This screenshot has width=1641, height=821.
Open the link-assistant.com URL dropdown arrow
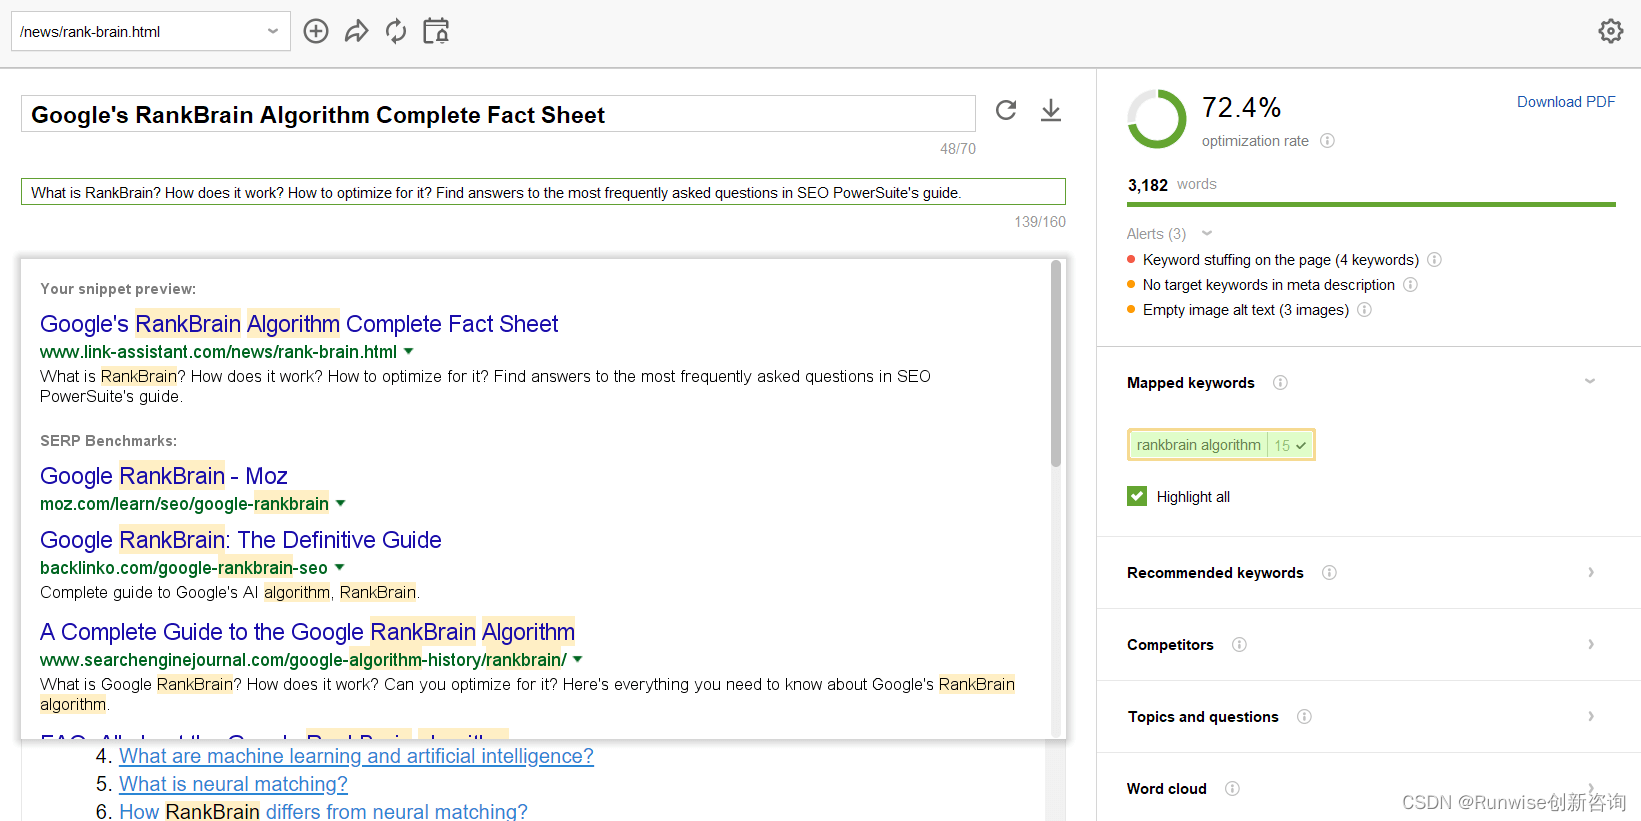(408, 352)
